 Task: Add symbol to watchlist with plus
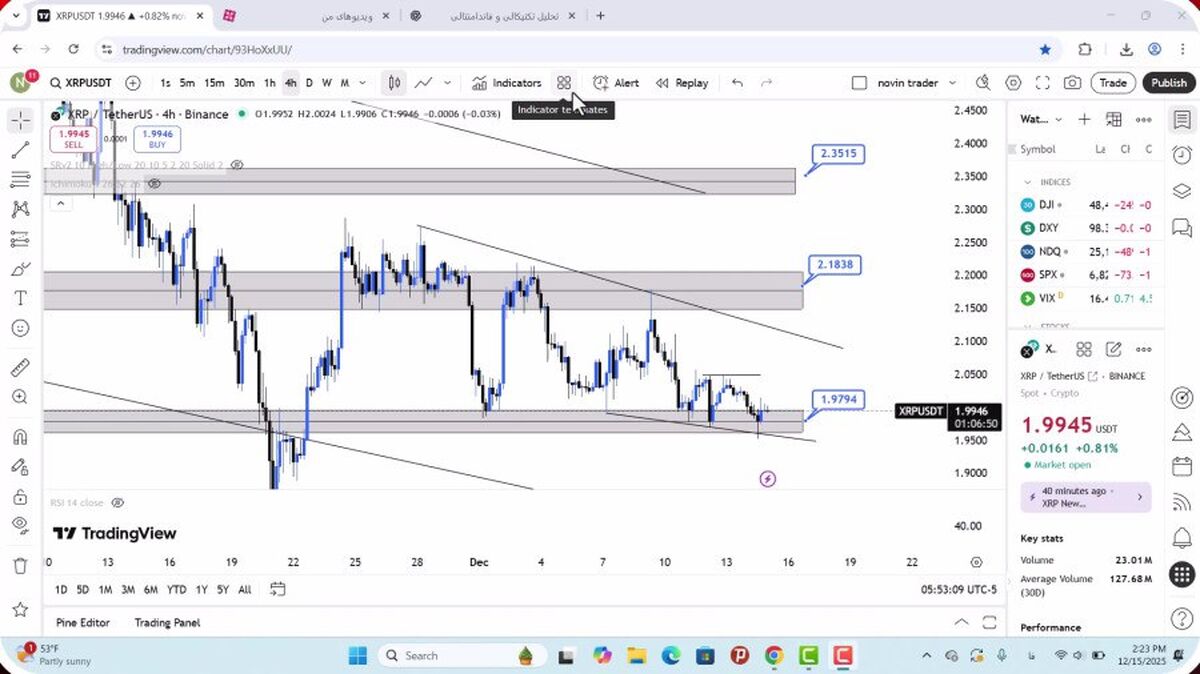(x=1084, y=119)
